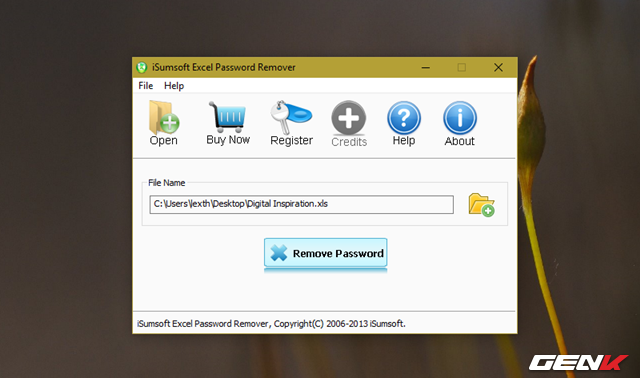Open Help via blue question mark icon
Image resolution: width=640 pixels, height=378 pixels.
pos(404,118)
